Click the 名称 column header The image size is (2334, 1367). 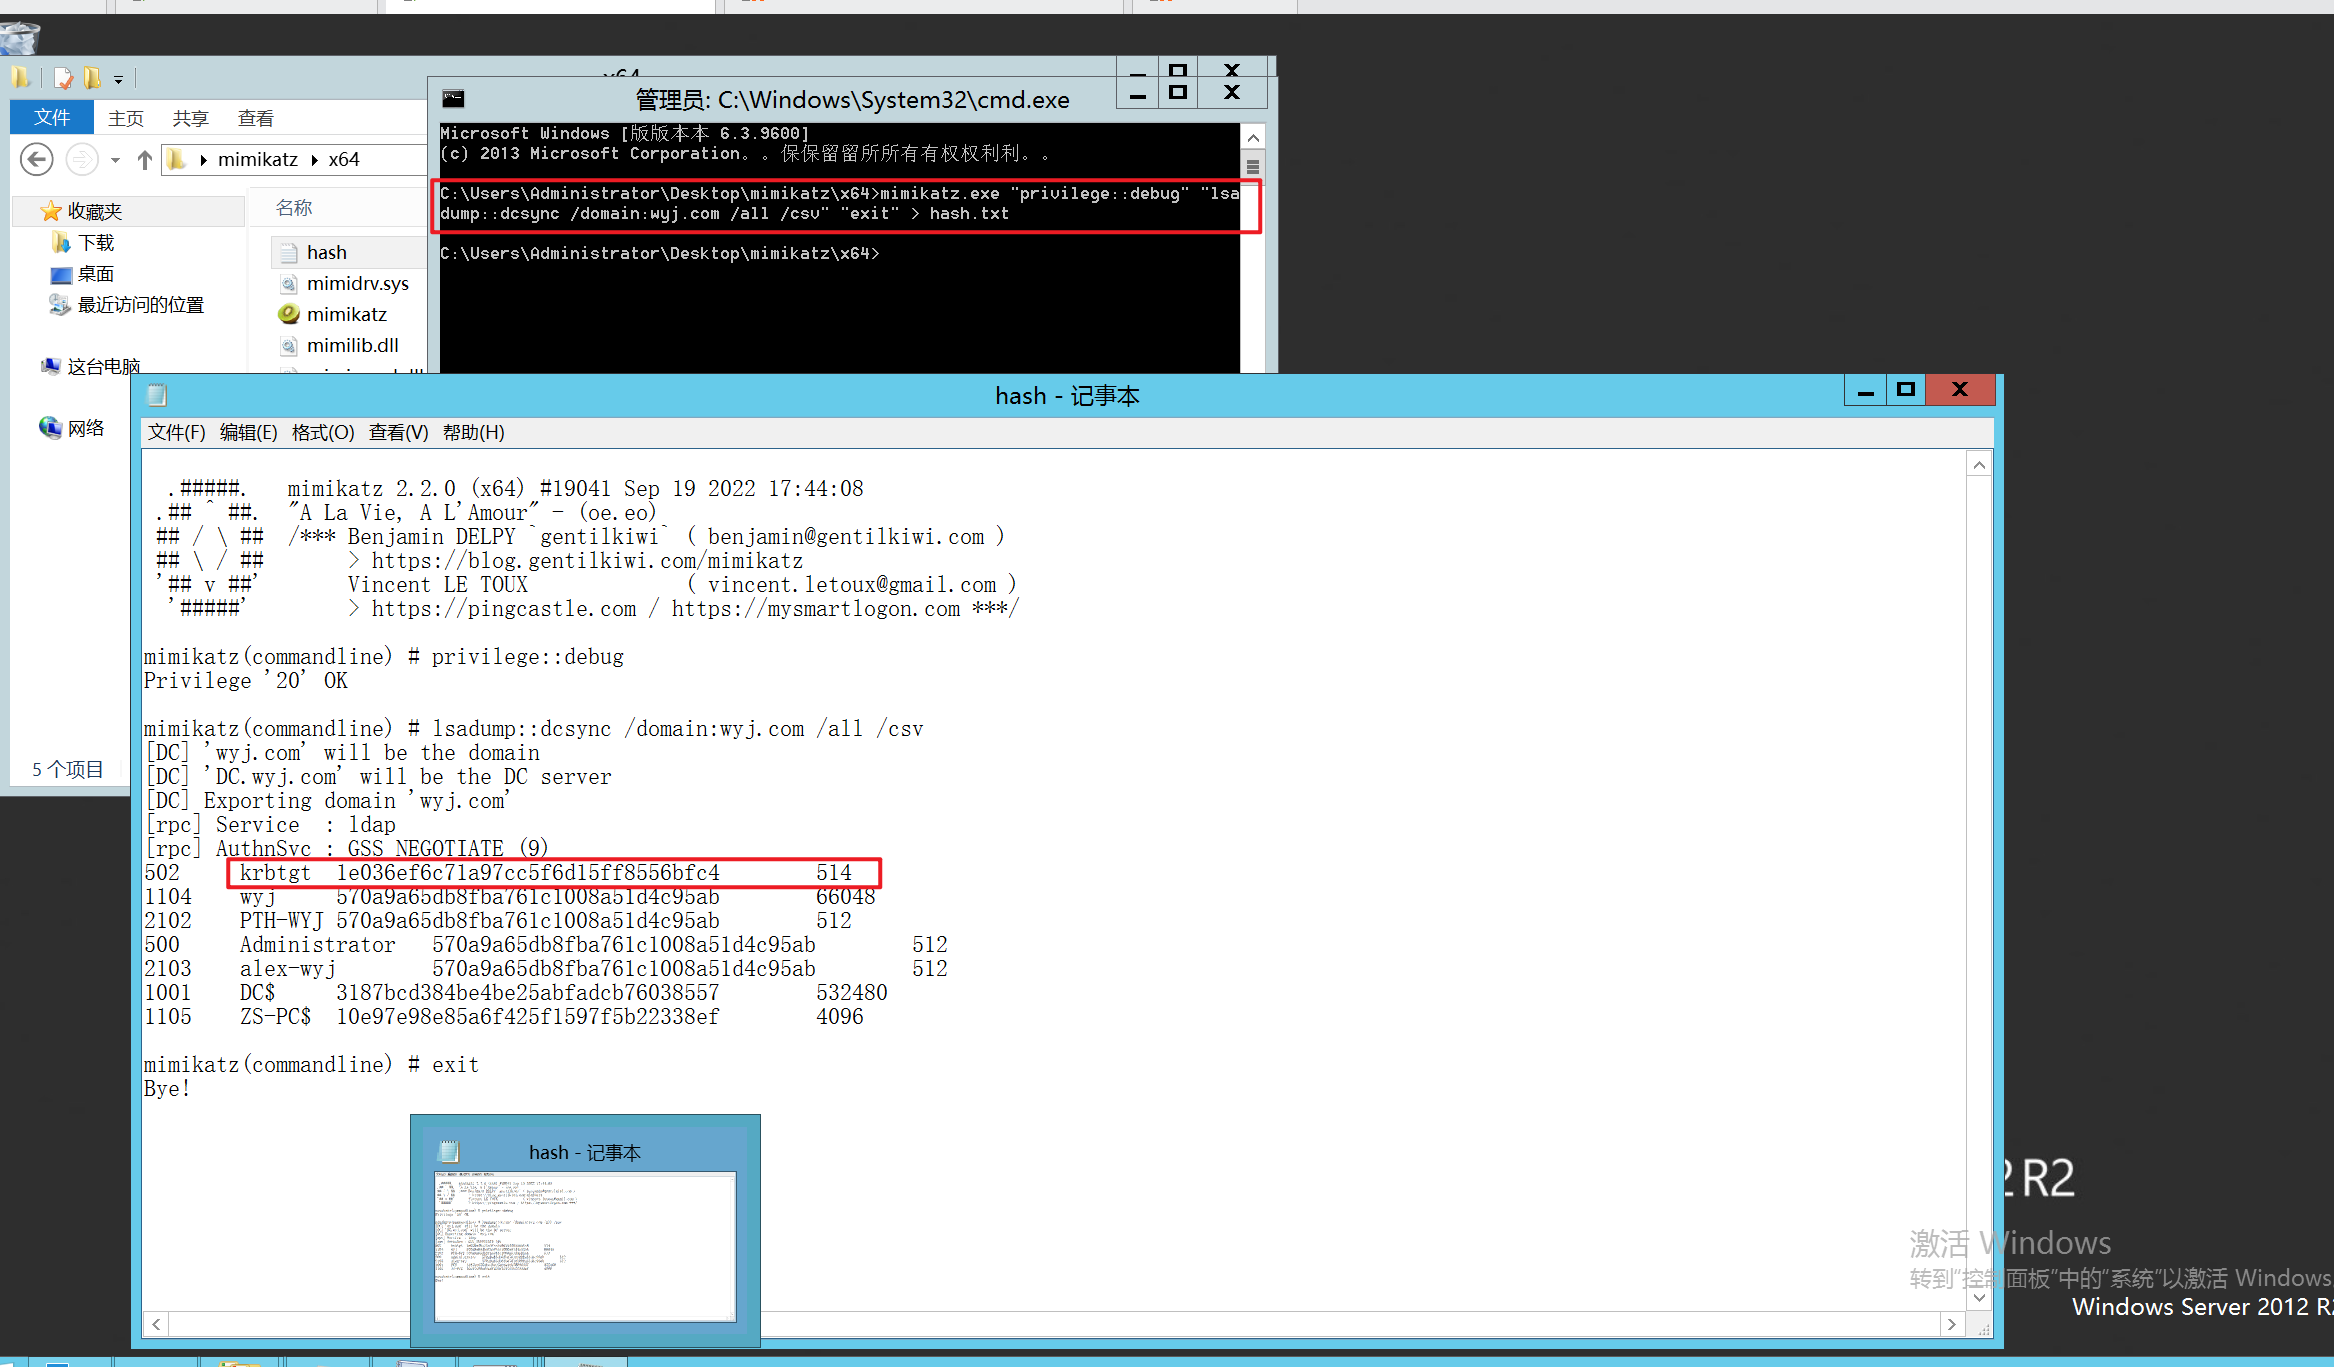click(x=294, y=208)
